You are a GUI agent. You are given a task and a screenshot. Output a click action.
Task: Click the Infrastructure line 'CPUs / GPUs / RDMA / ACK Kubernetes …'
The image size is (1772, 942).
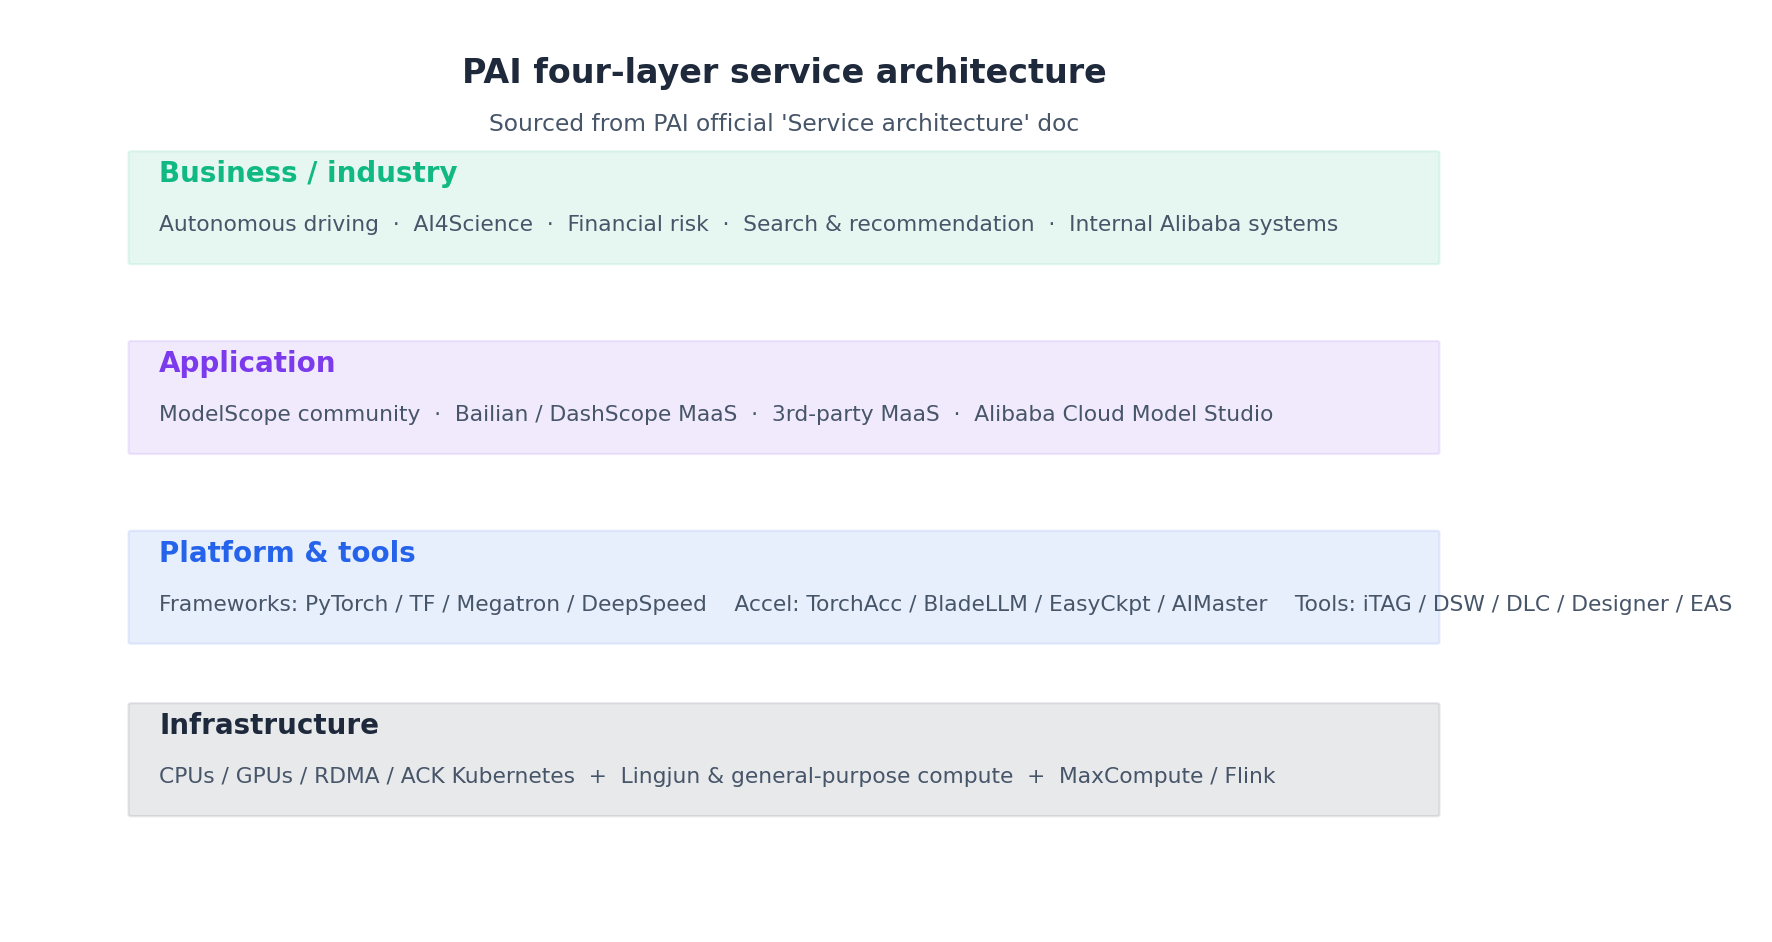click(x=717, y=776)
